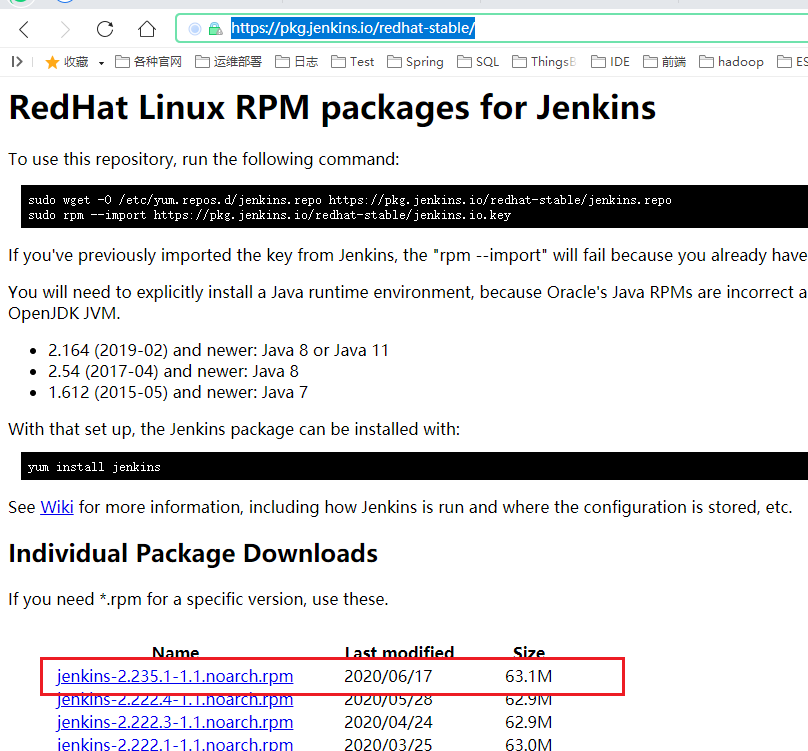The height and width of the screenshot is (751, 808).
Task: Open the IDE bookmark folder
Action: pos(610,62)
